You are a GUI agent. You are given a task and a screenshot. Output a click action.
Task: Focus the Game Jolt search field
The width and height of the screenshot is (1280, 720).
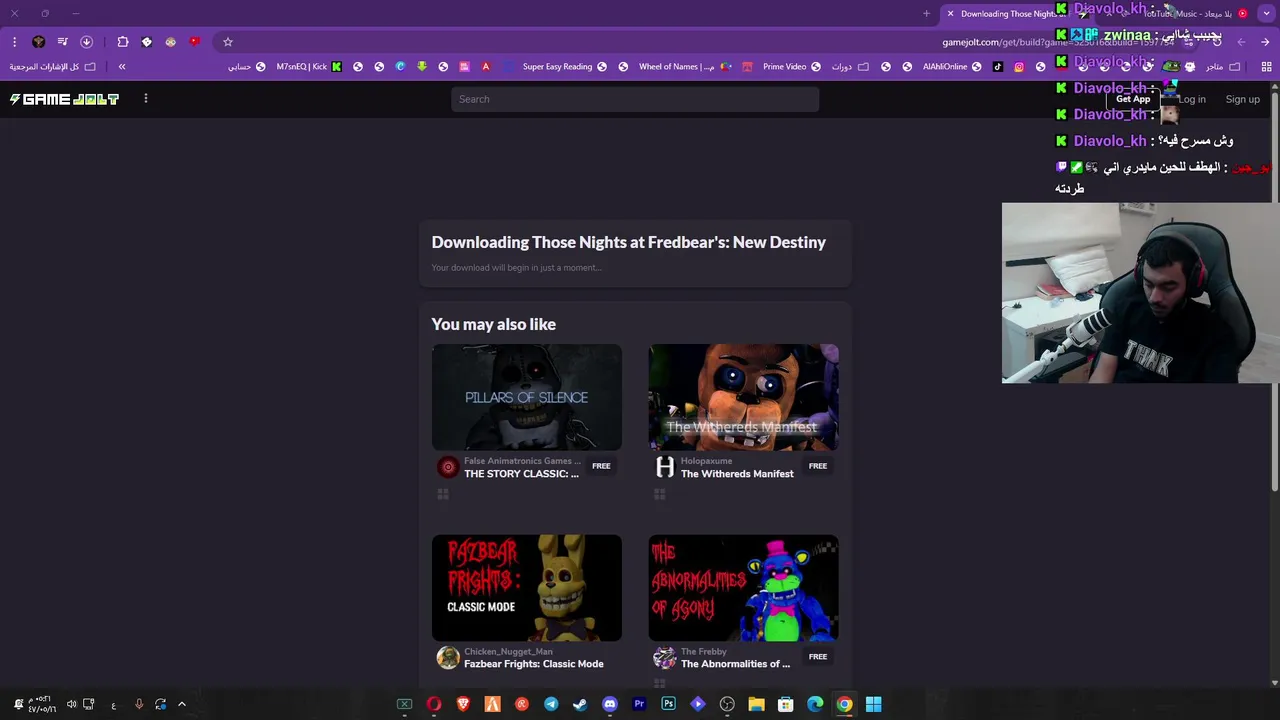pyautogui.click(x=635, y=99)
